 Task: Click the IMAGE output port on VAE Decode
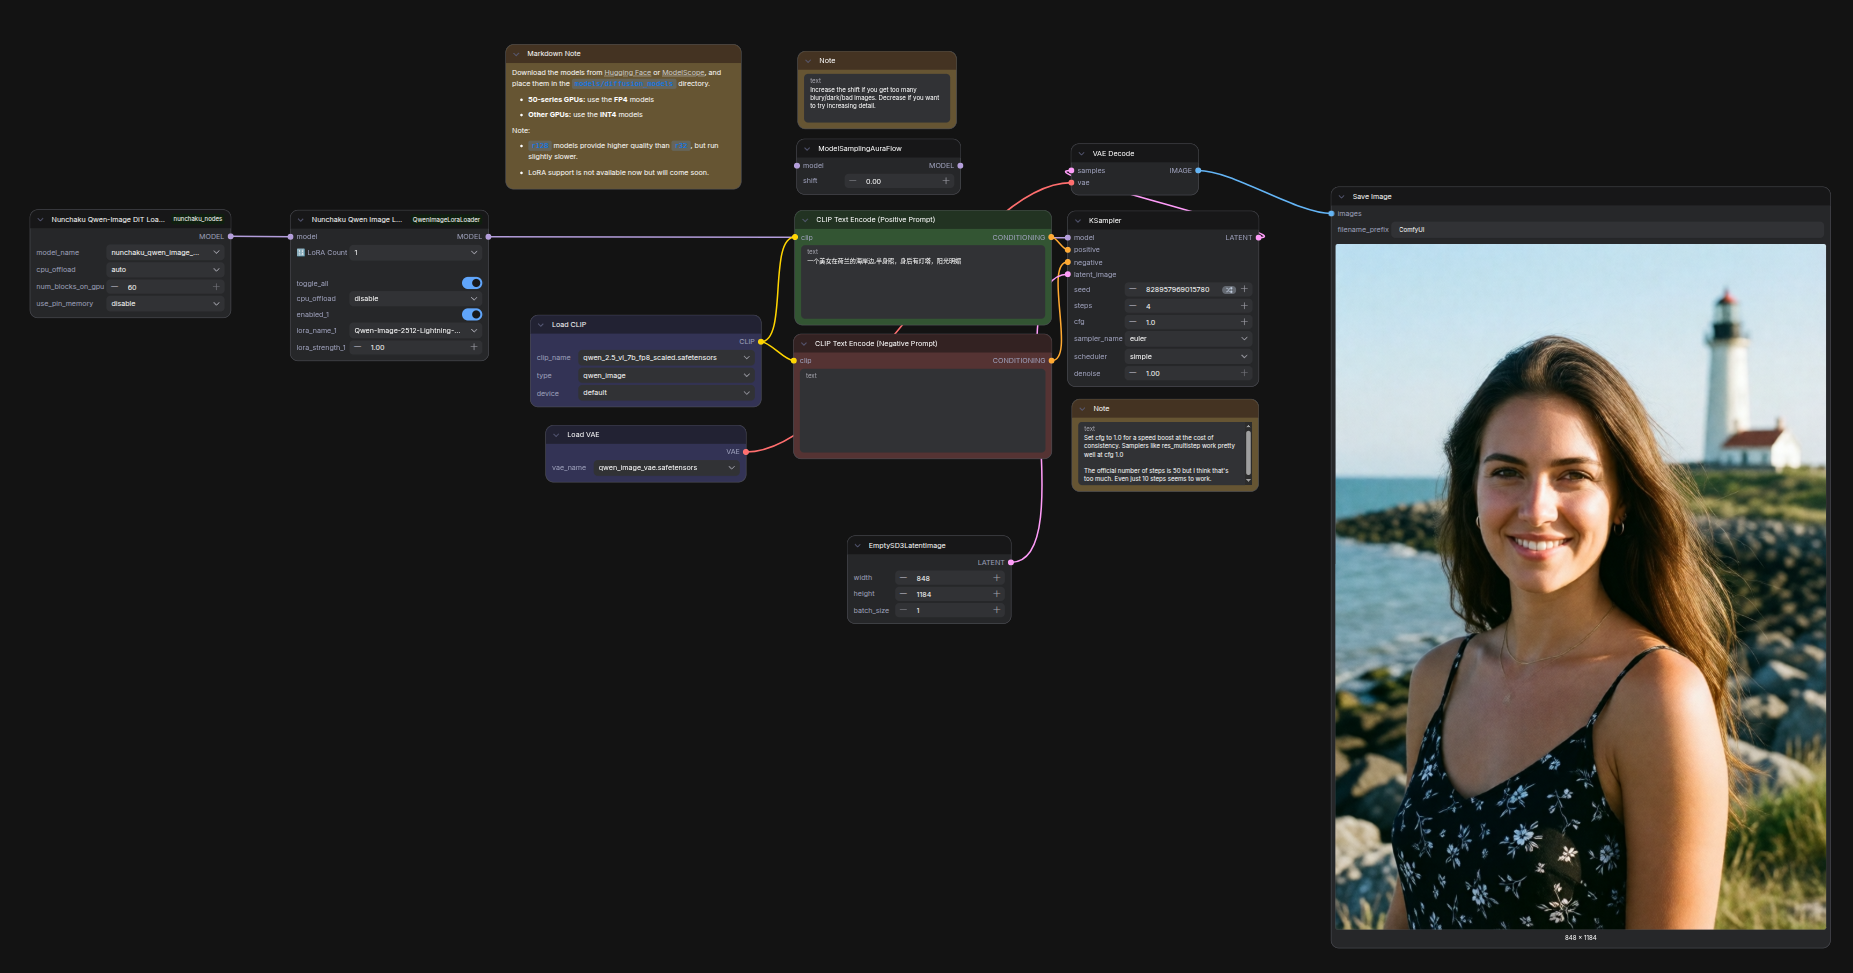[x=1198, y=171]
